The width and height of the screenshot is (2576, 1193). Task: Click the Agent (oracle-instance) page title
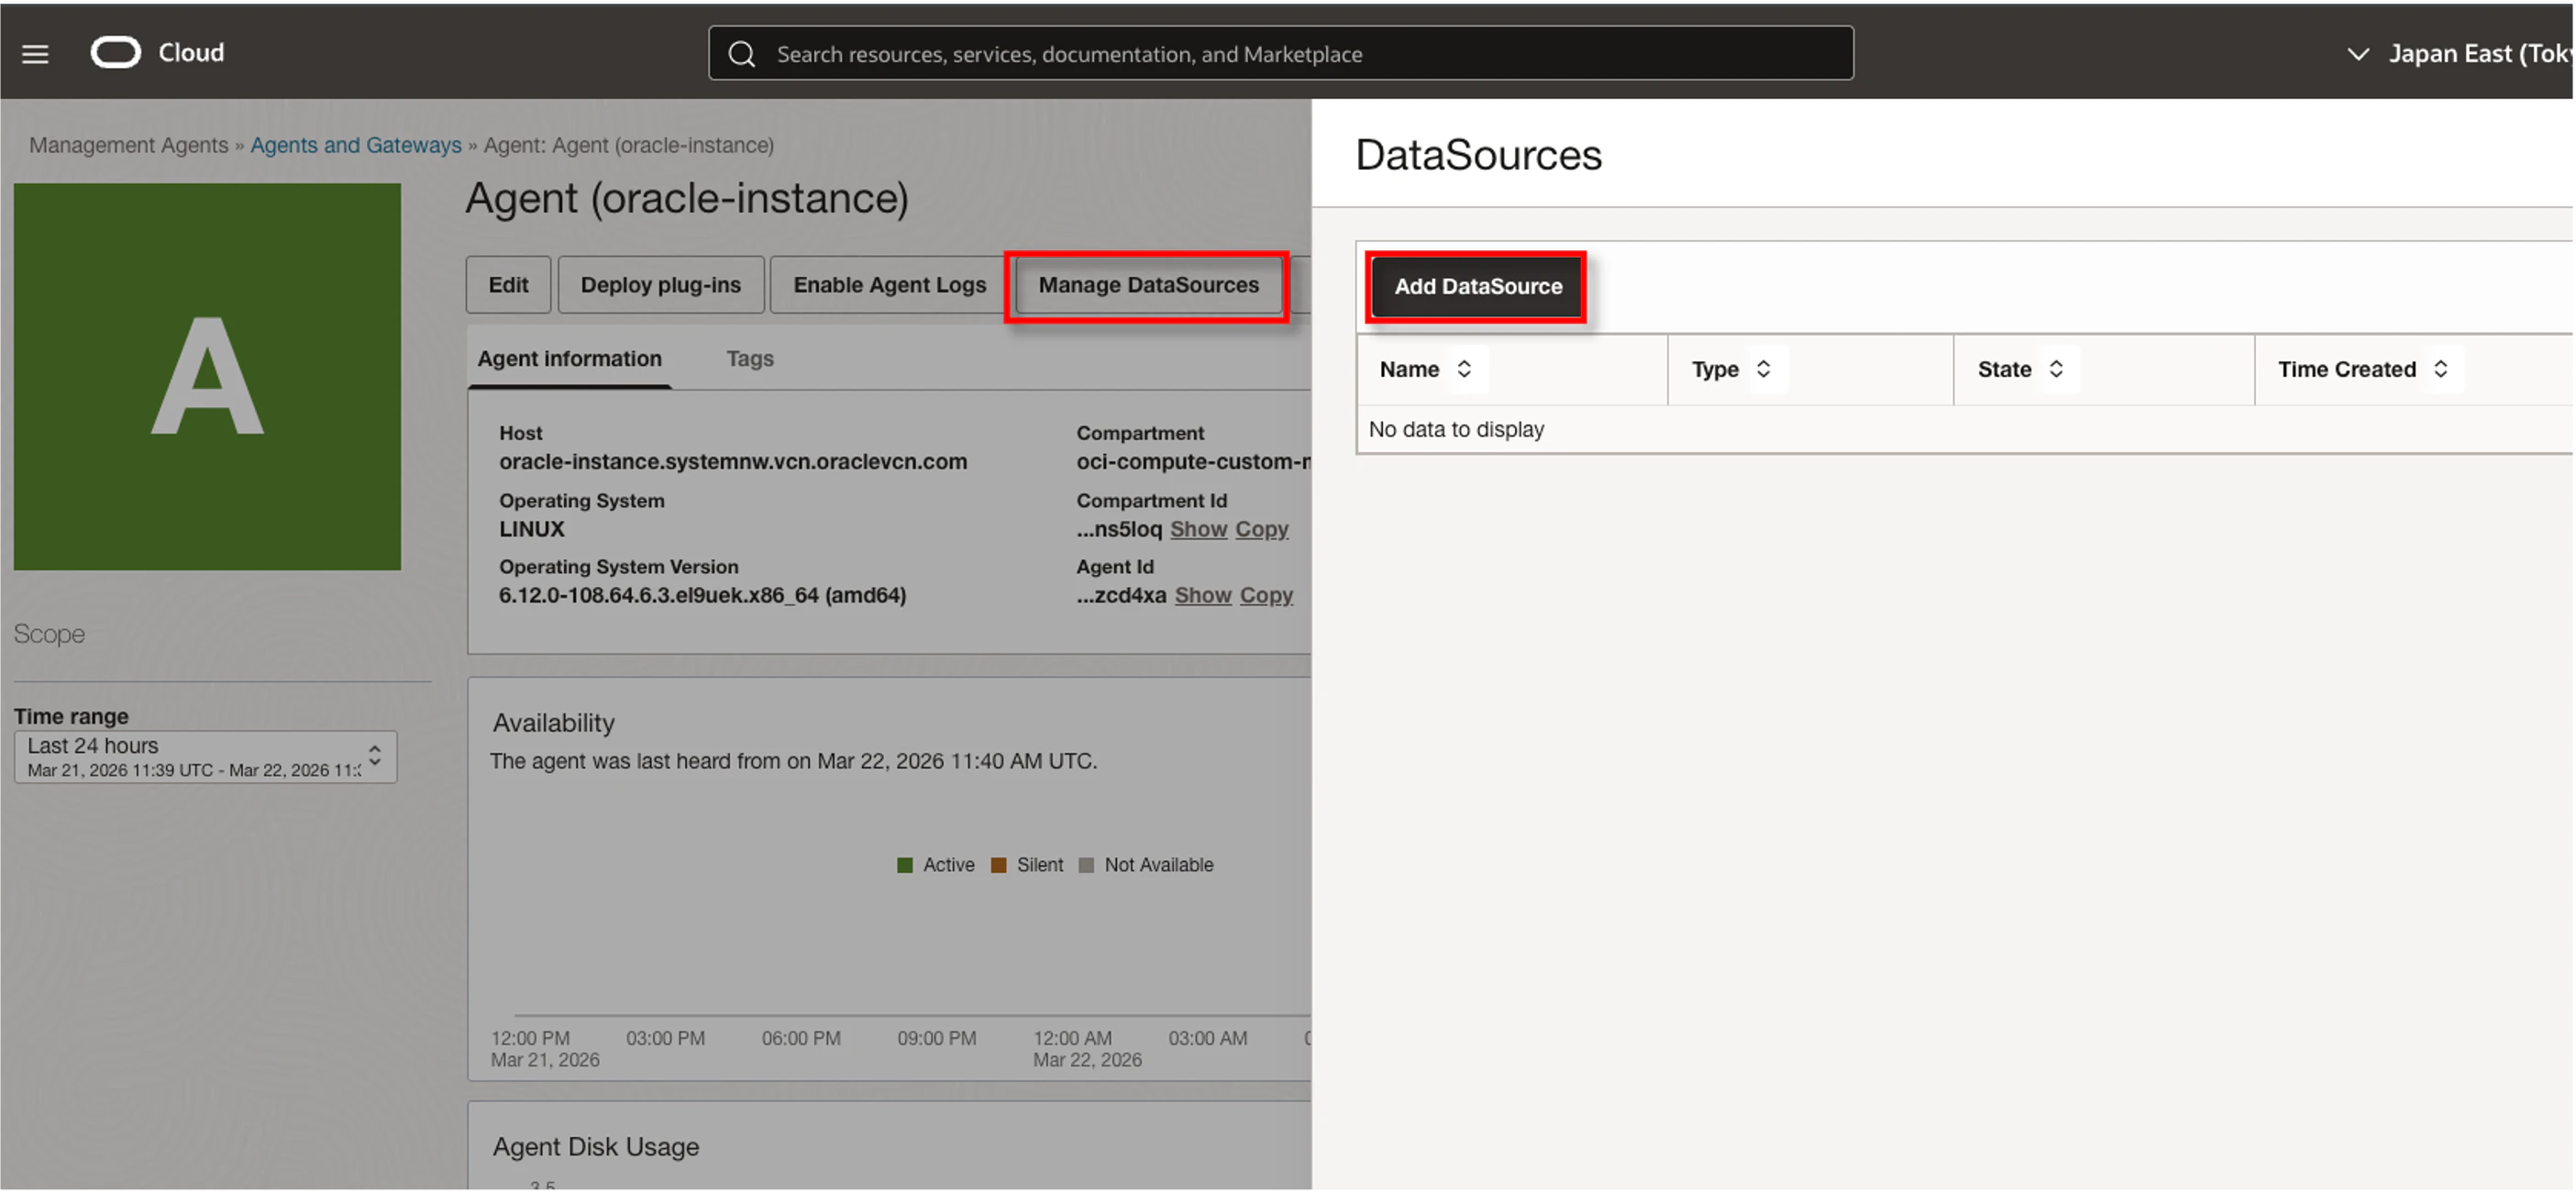(687, 199)
